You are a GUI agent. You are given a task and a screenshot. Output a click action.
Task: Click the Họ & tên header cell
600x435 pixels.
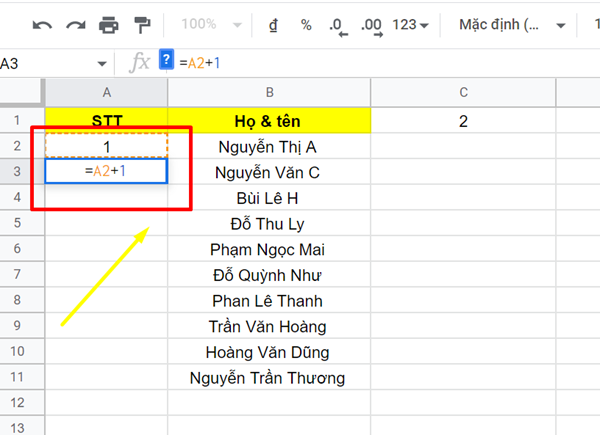(269, 121)
